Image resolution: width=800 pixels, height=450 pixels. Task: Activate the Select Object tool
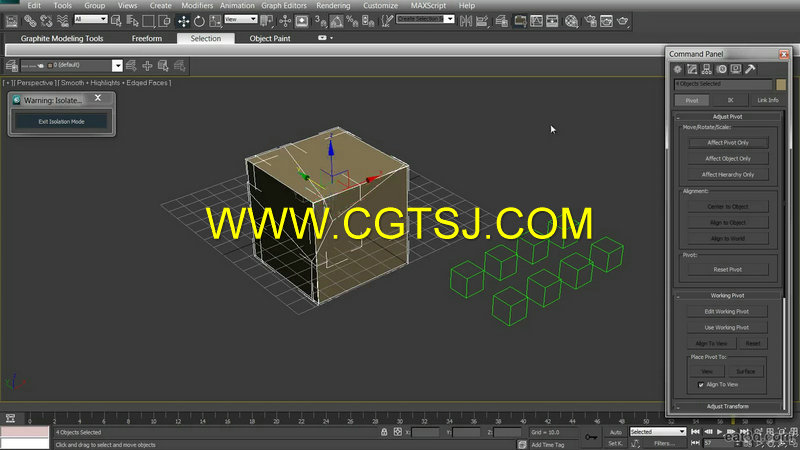116,21
